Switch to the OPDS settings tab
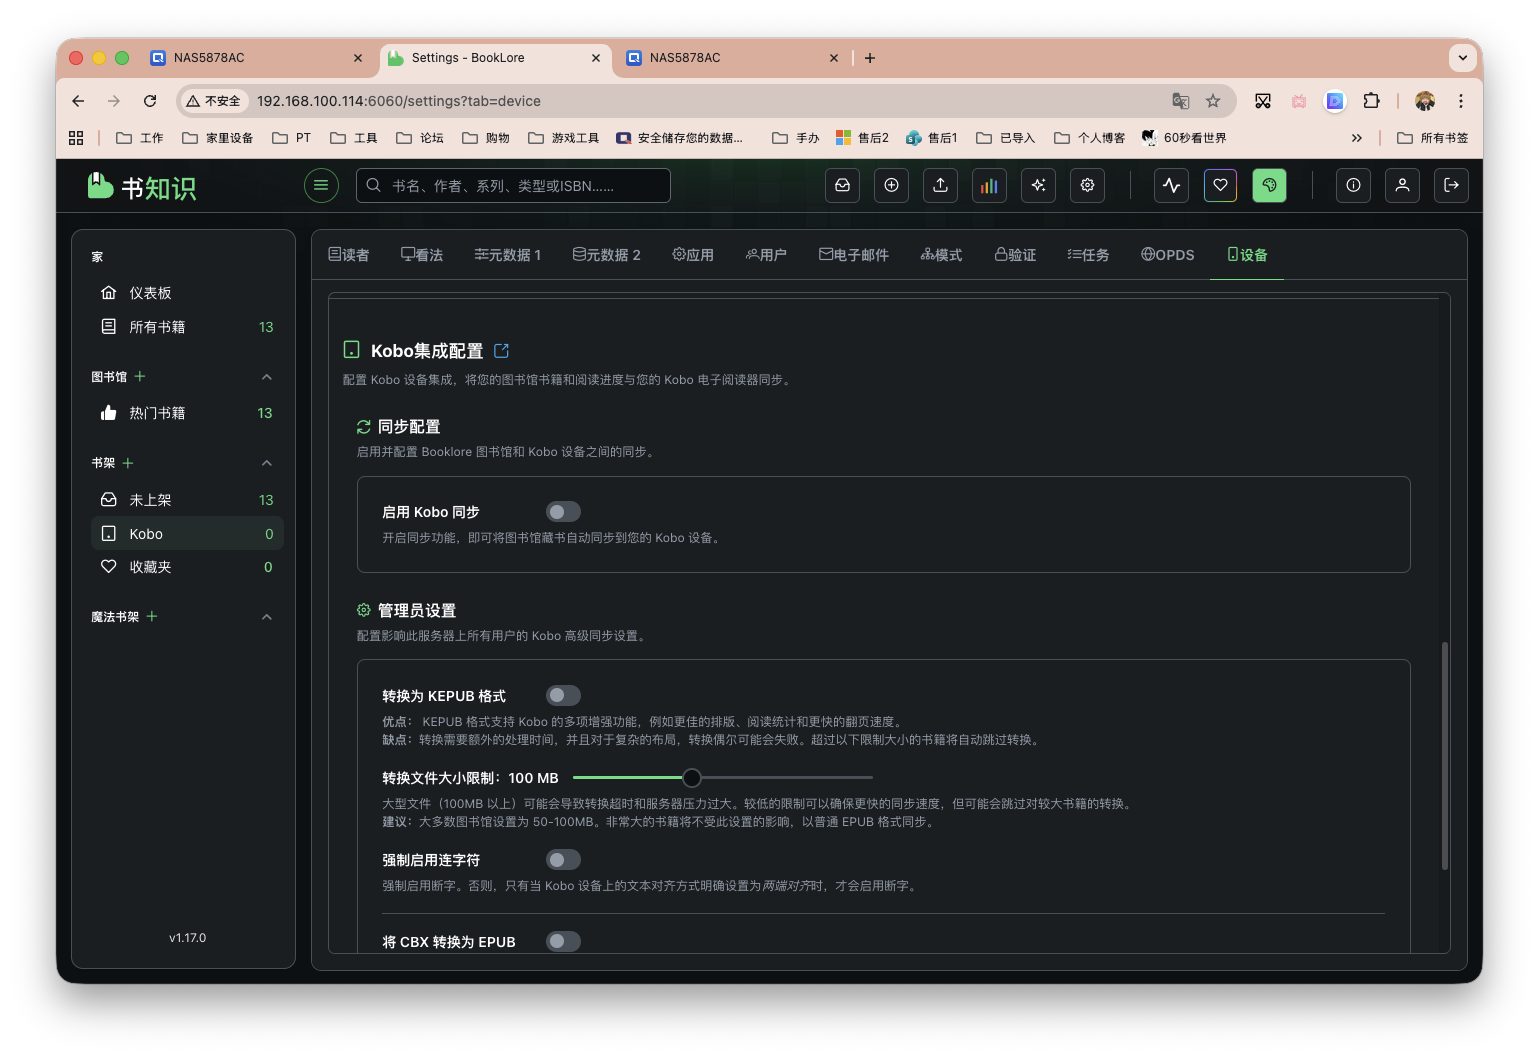 click(x=1167, y=254)
